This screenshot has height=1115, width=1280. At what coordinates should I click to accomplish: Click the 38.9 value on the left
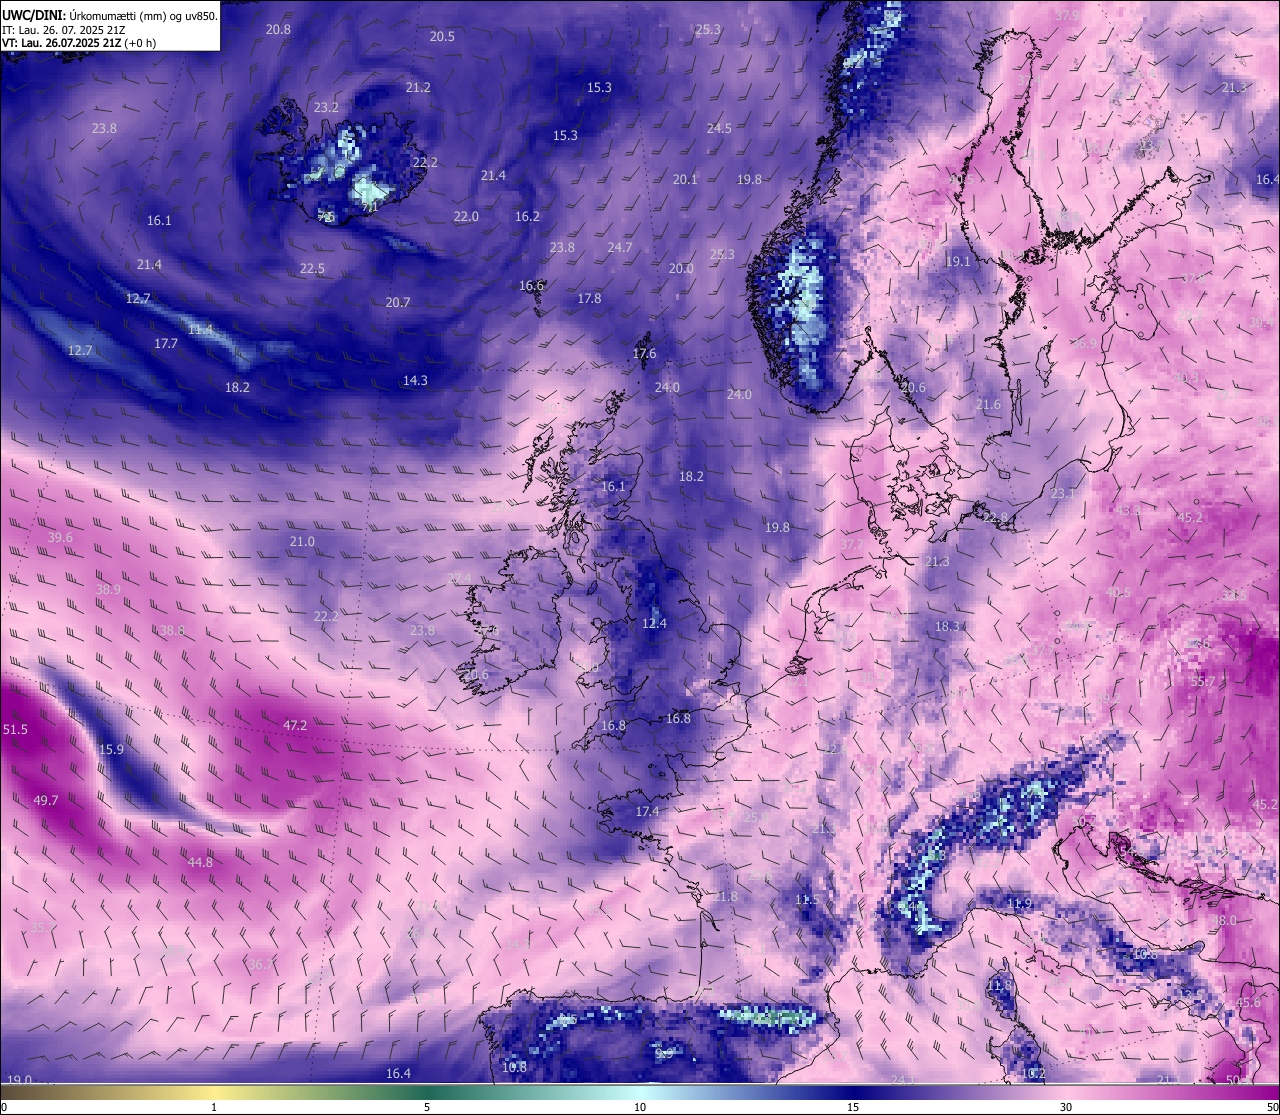(108, 589)
